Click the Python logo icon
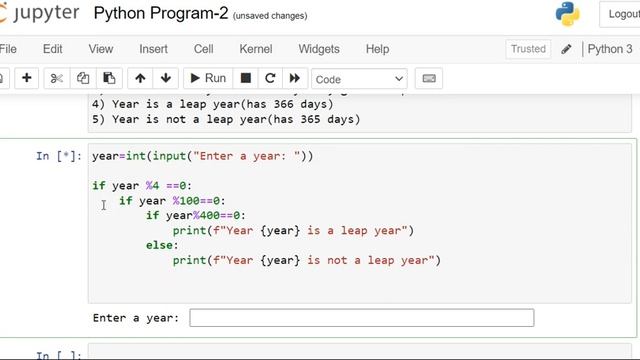The image size is (640, 360). pyautogui.click(x=567, y=14)
